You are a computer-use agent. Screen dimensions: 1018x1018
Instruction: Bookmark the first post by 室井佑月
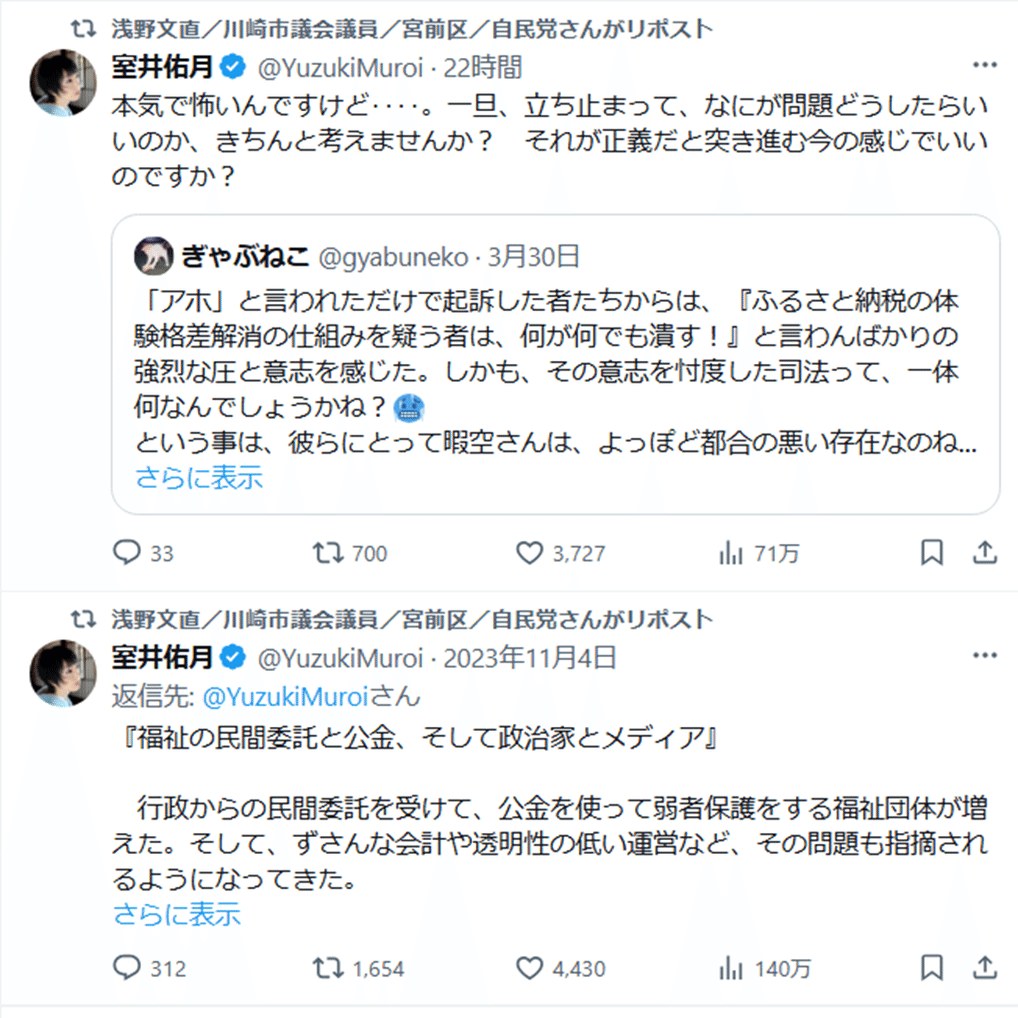(x=931, y=553)
